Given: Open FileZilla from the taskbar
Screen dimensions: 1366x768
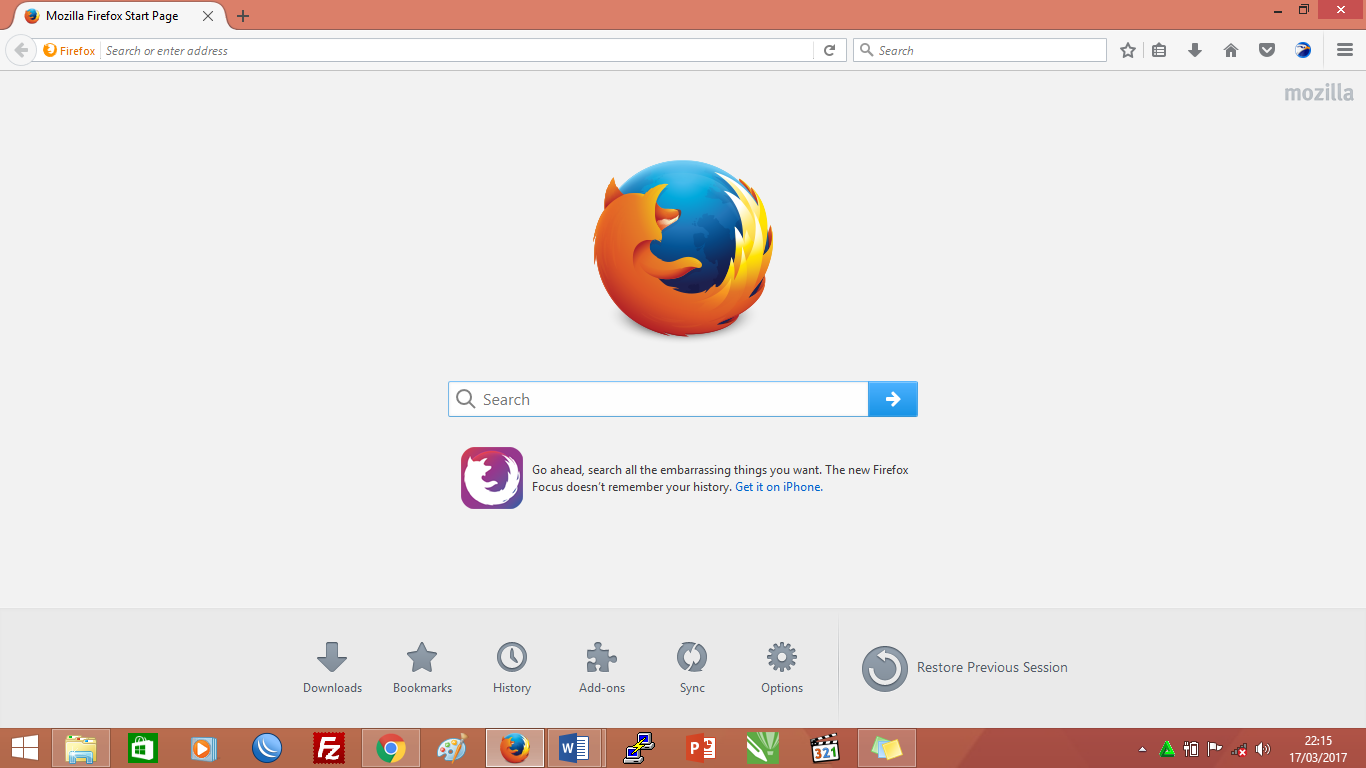Looking at the screenshot, I should (328, 748).
